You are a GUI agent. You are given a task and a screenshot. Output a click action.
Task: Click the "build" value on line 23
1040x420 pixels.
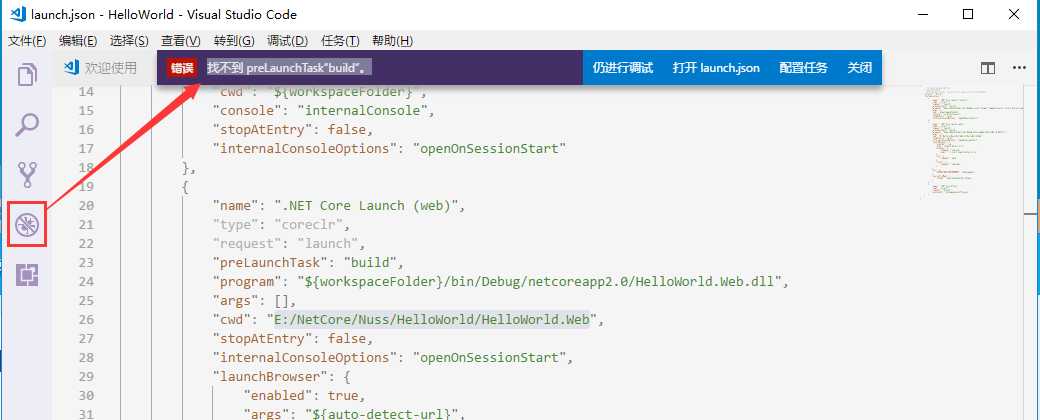click(370, 263)
